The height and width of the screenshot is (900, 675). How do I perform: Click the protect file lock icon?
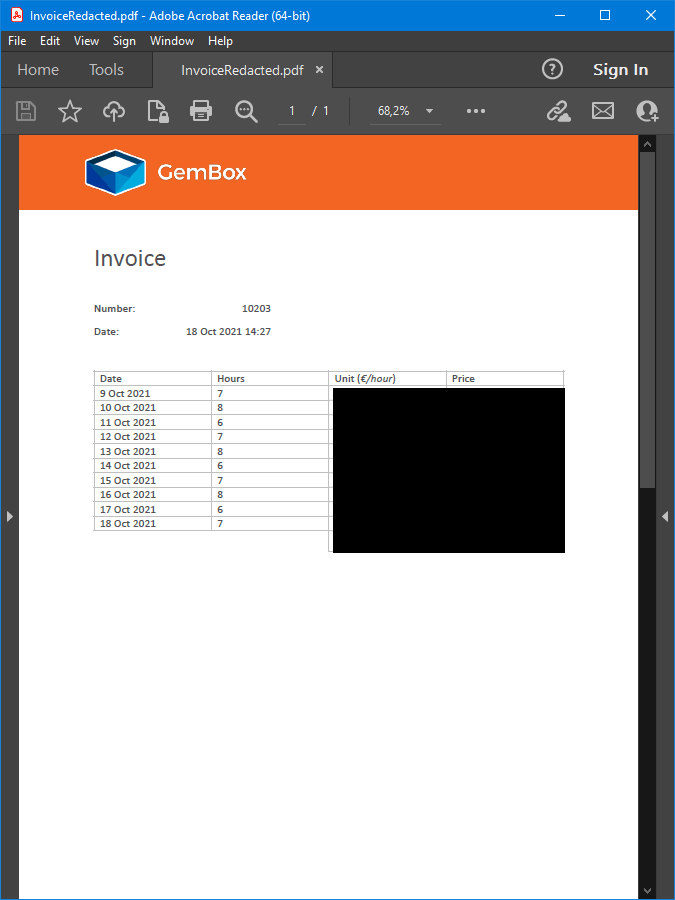point(157,111)
